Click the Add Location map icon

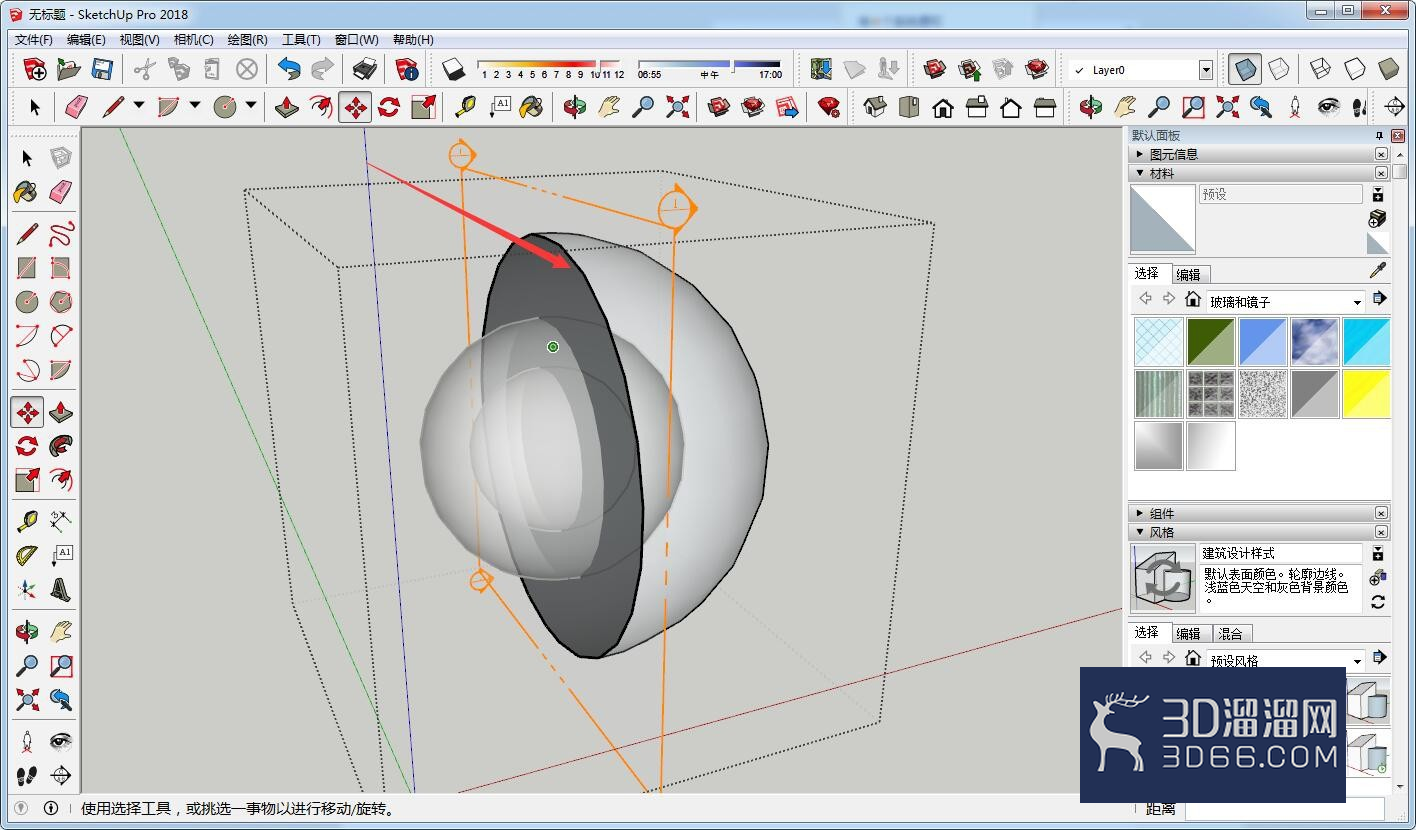click(x=821, y=69)
